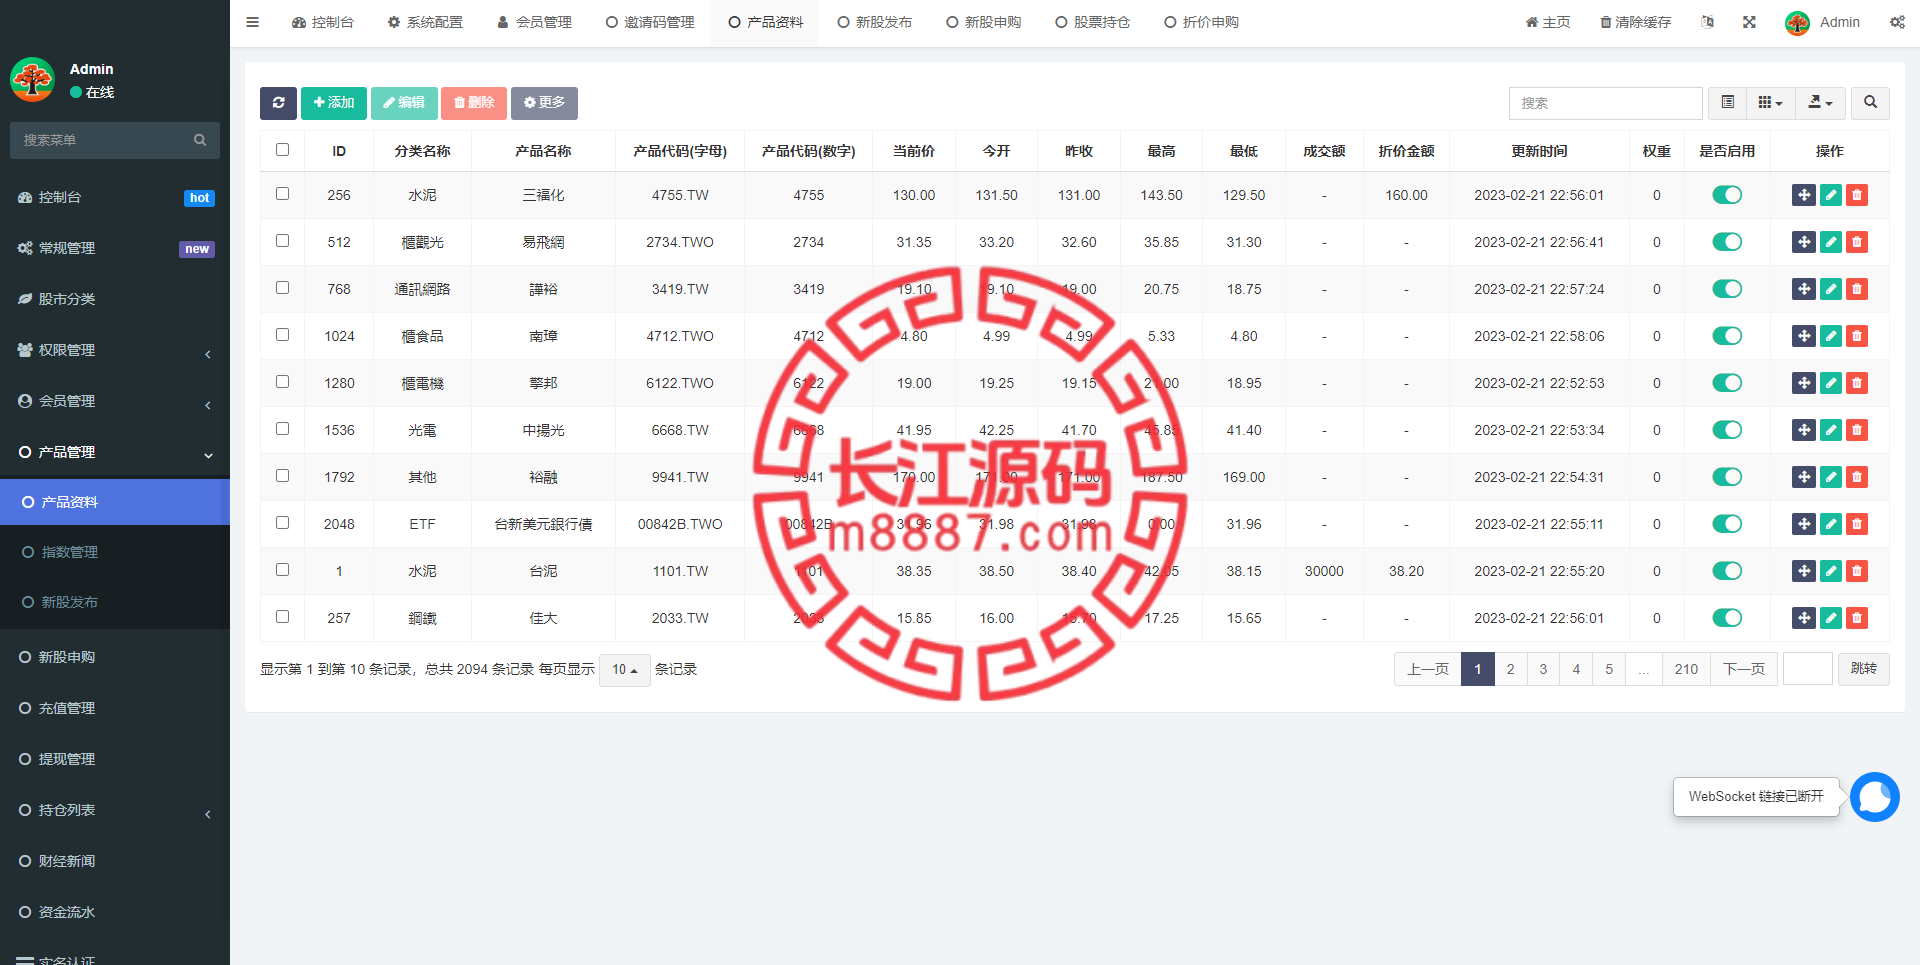Expand the 持仓列表 sidebar menu
This screenshot has width=1920, height=965.
click(115, 810)
